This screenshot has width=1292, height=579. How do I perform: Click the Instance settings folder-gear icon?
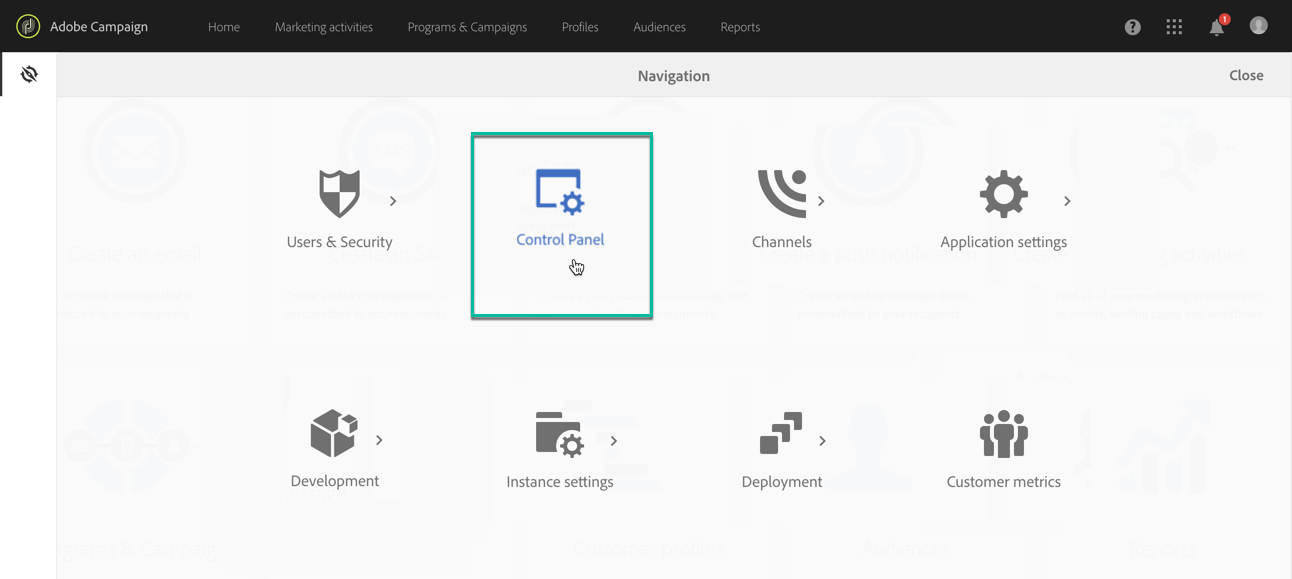(x=560, y=434)
